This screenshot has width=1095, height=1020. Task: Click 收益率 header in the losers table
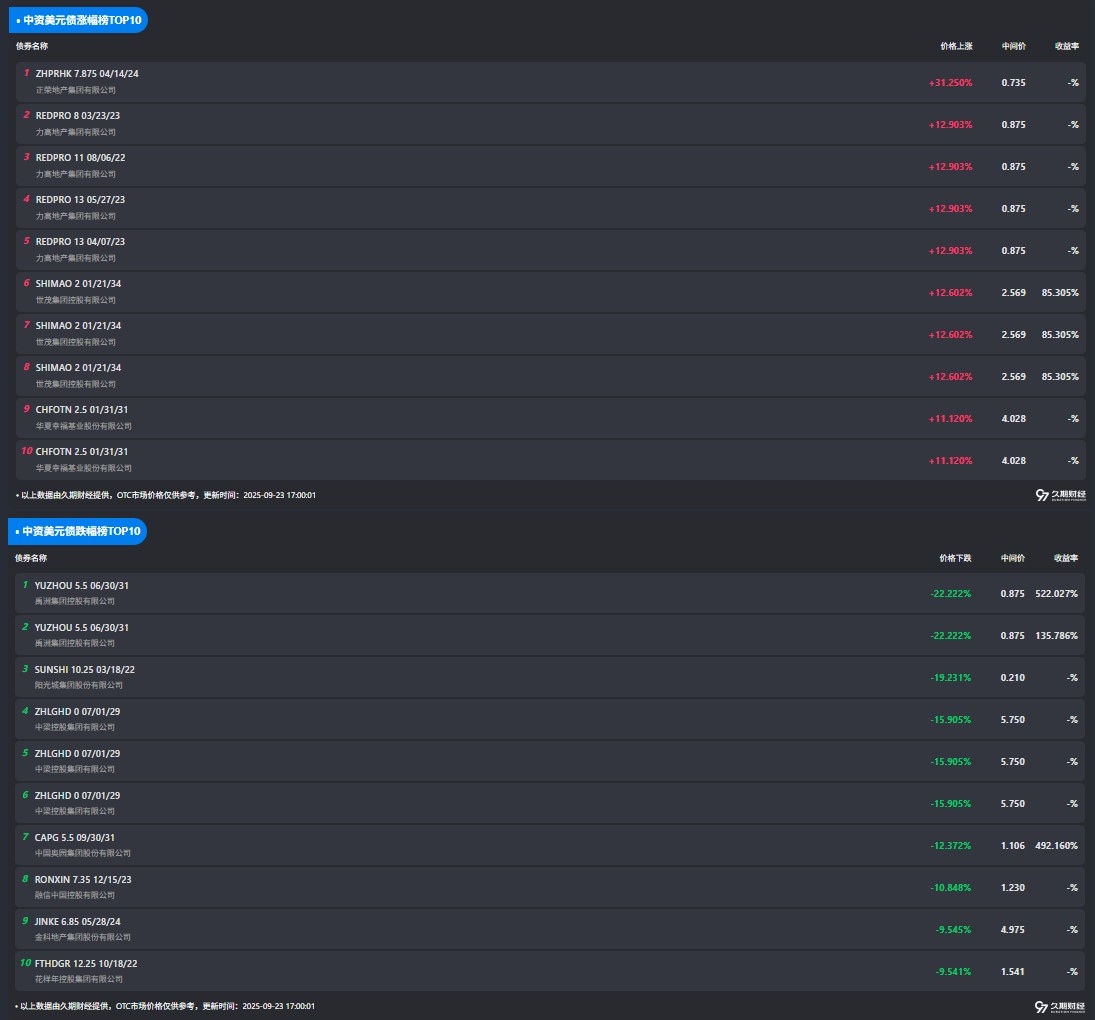point(1066,558)
